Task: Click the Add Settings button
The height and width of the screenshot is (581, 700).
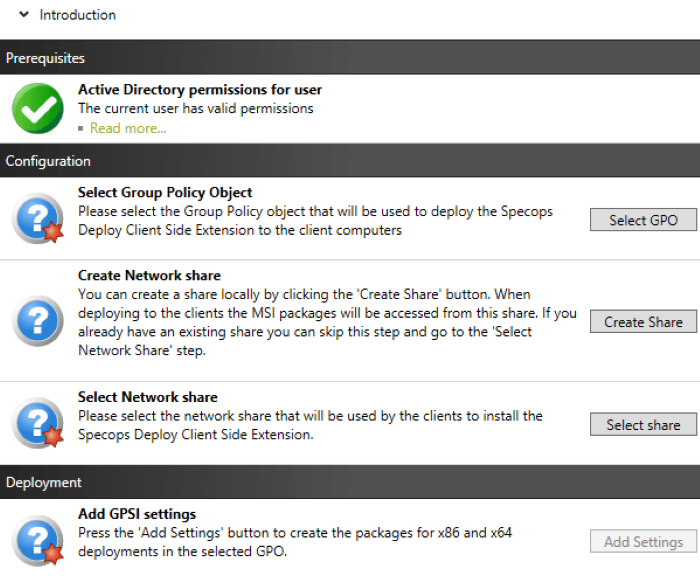Action: click(643, 541)
